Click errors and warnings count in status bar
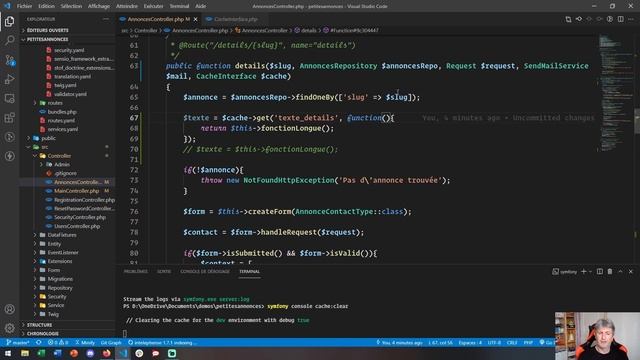This screenshot has height=360, width=640. (58, 342)
